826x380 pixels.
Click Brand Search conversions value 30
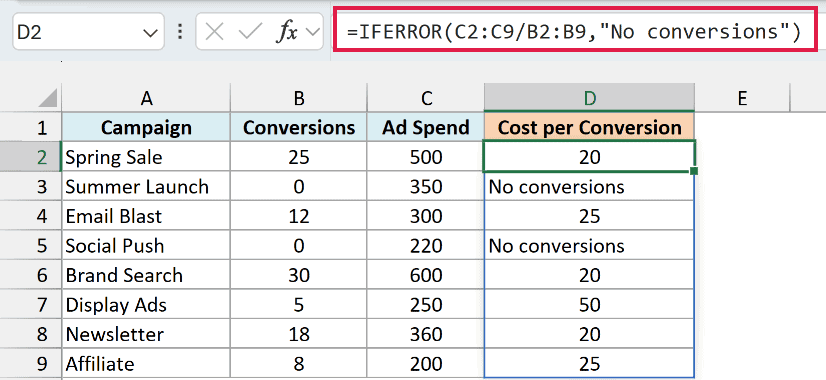pyautogui.click(x=299, y=275)
